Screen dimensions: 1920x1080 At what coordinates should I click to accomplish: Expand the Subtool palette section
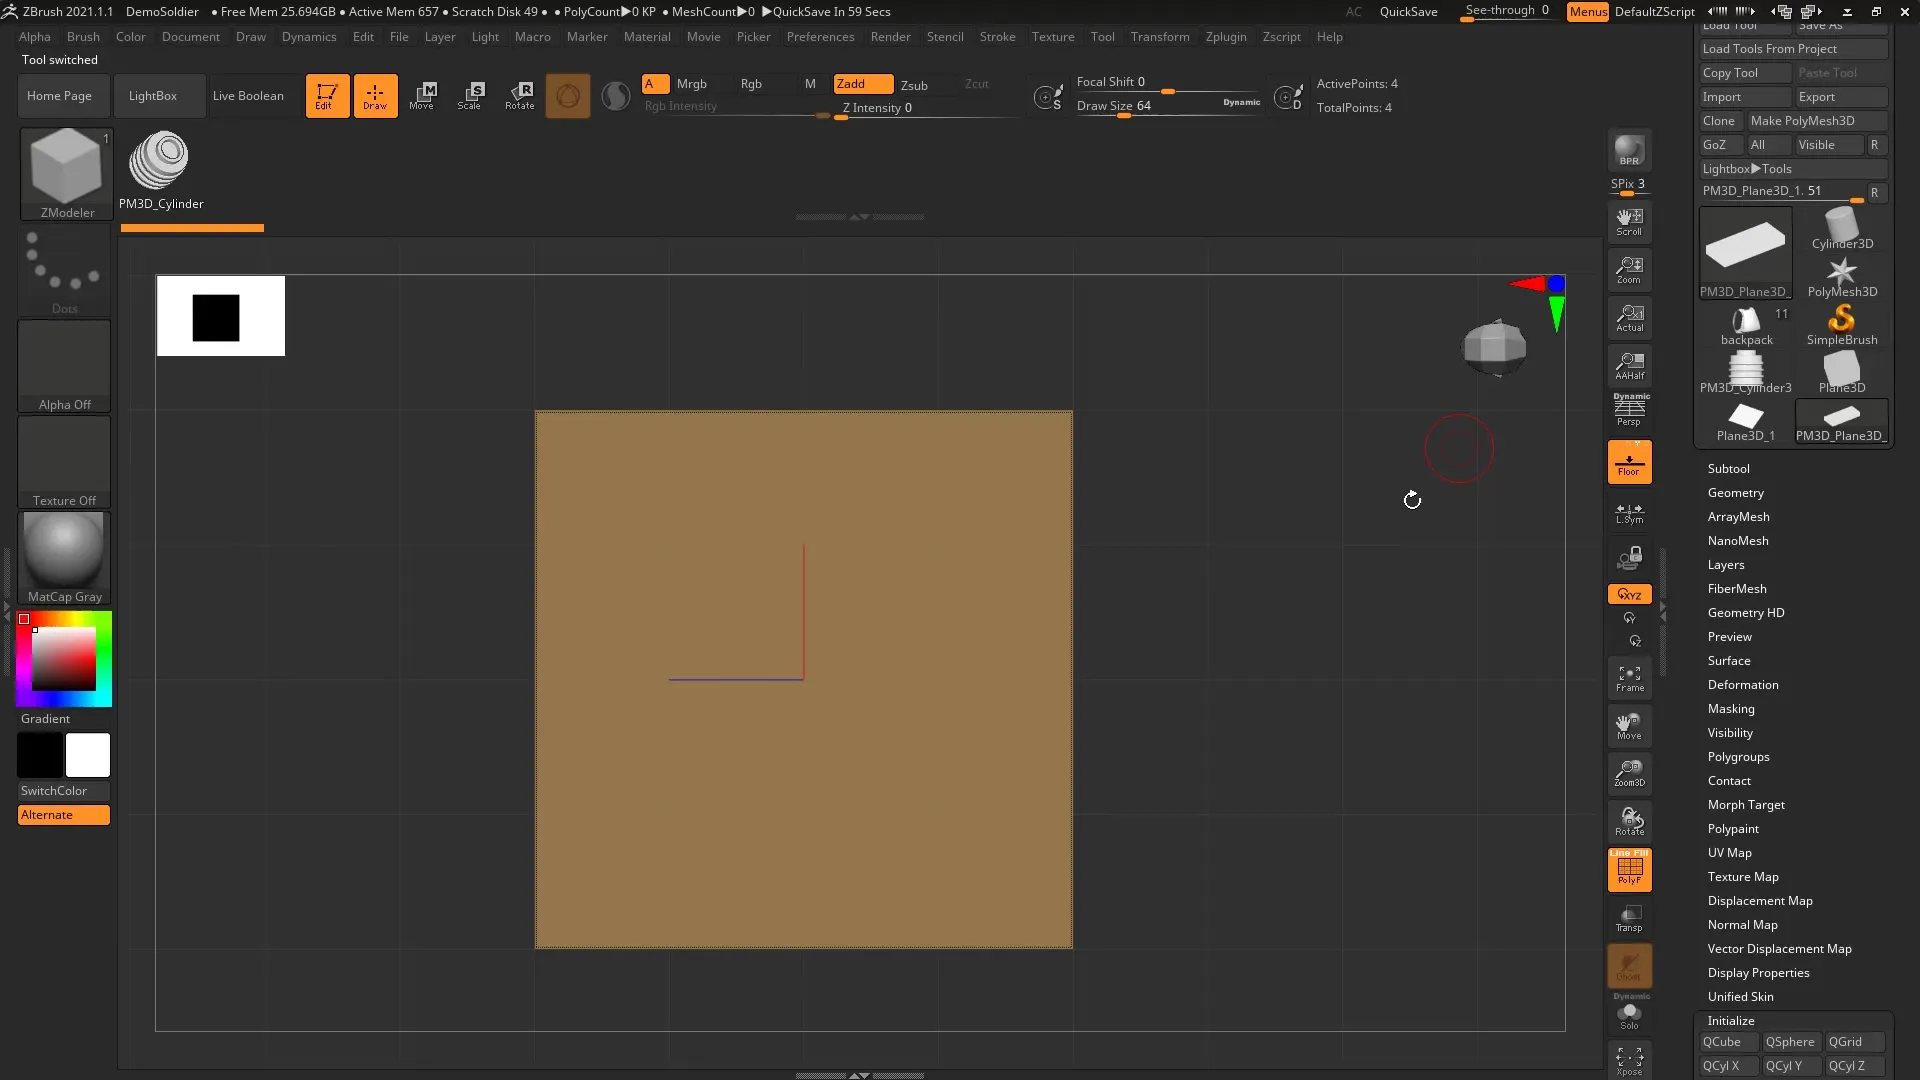point(1728,468)
